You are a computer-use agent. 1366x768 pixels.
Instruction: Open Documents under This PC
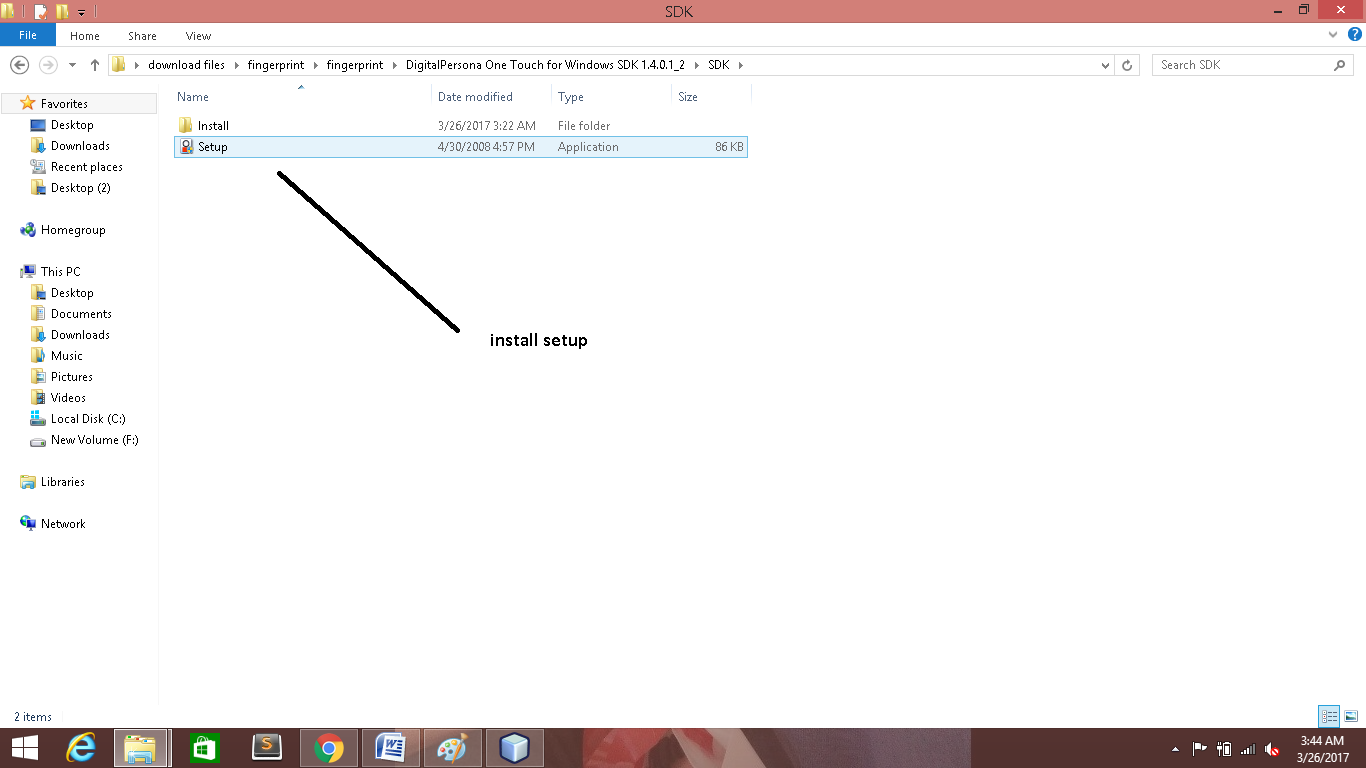point(81,314)
